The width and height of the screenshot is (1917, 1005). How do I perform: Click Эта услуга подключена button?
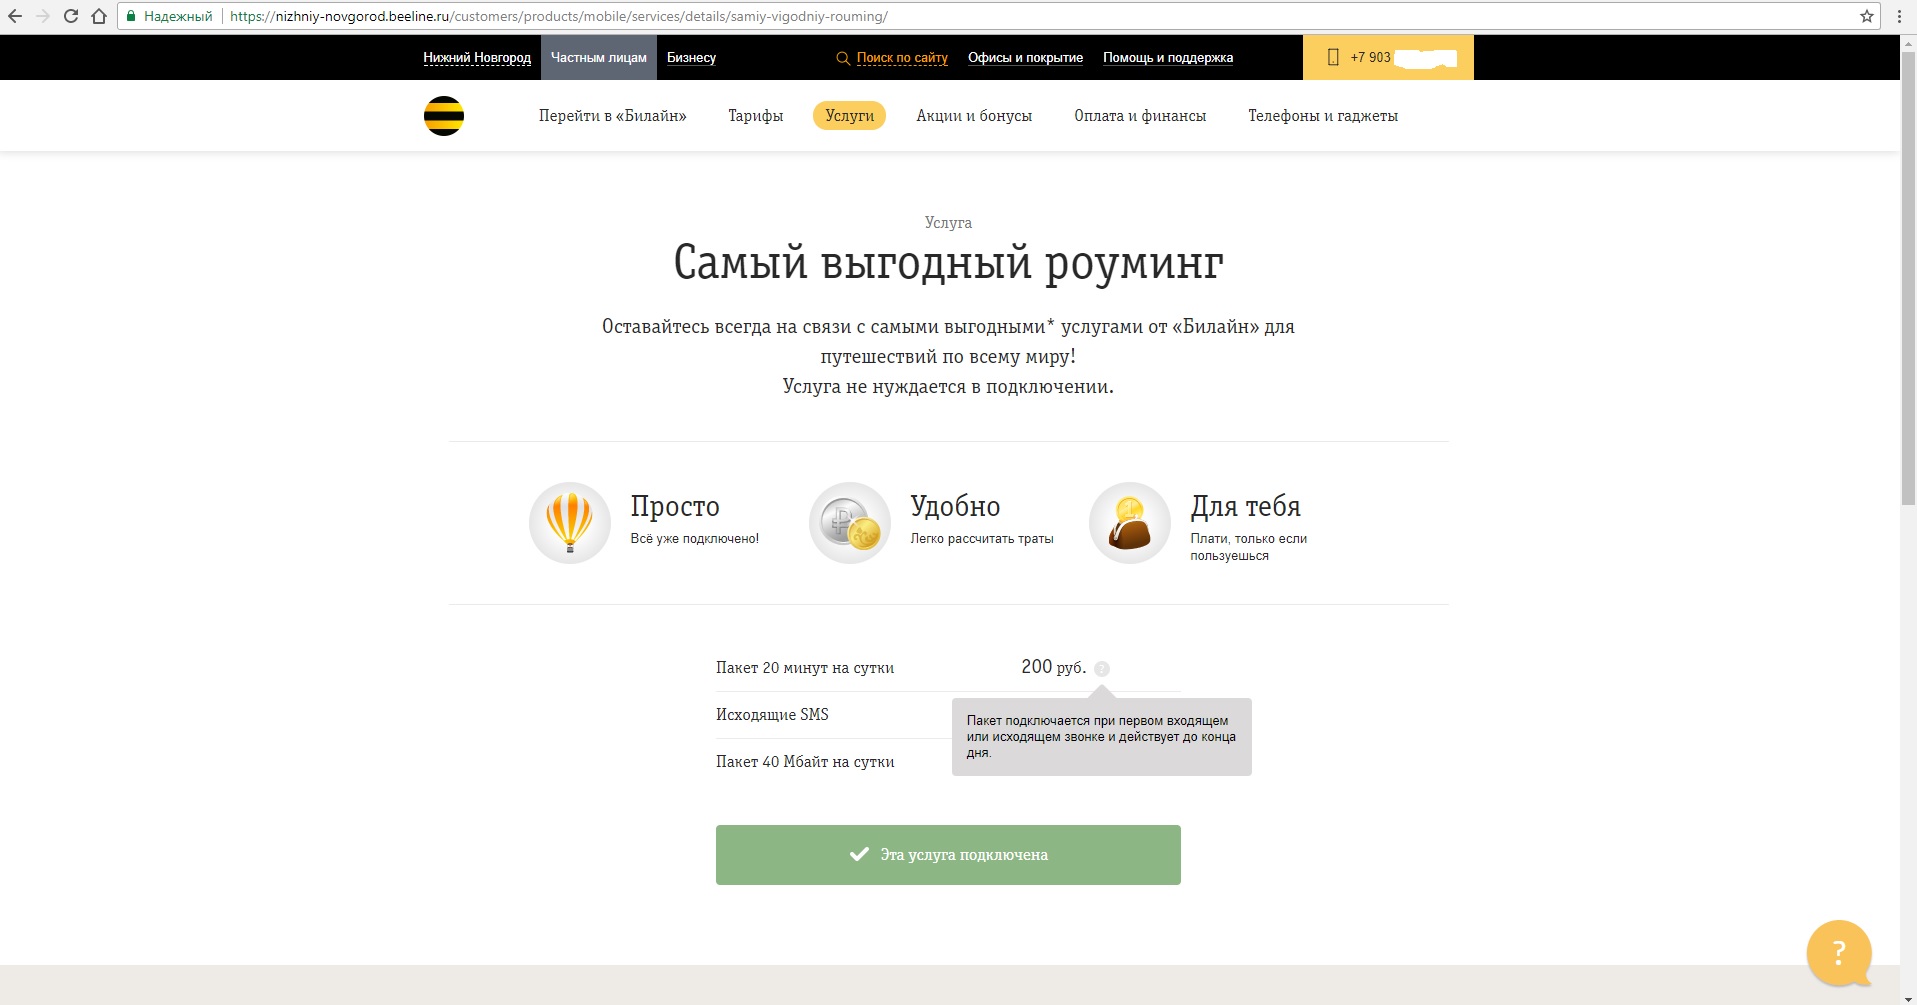[x=948, y=855]
